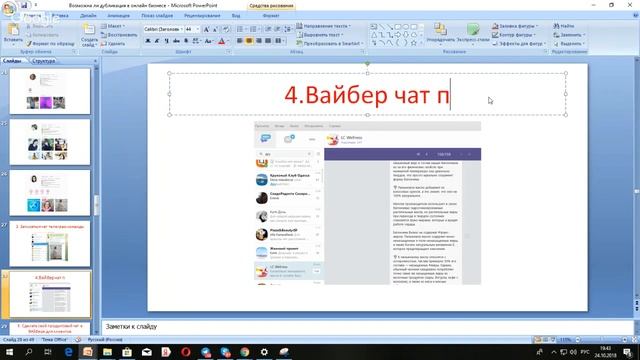Viewport: 640px width, 360px height.
Task: Select the Oval shape in gallery
Action: tap(406, 27)
